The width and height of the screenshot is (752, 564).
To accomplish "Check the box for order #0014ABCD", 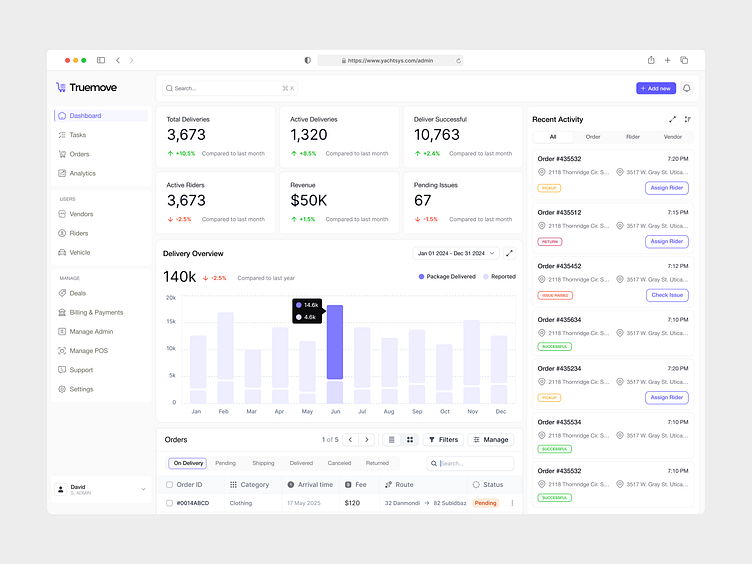I will [169, 503].
